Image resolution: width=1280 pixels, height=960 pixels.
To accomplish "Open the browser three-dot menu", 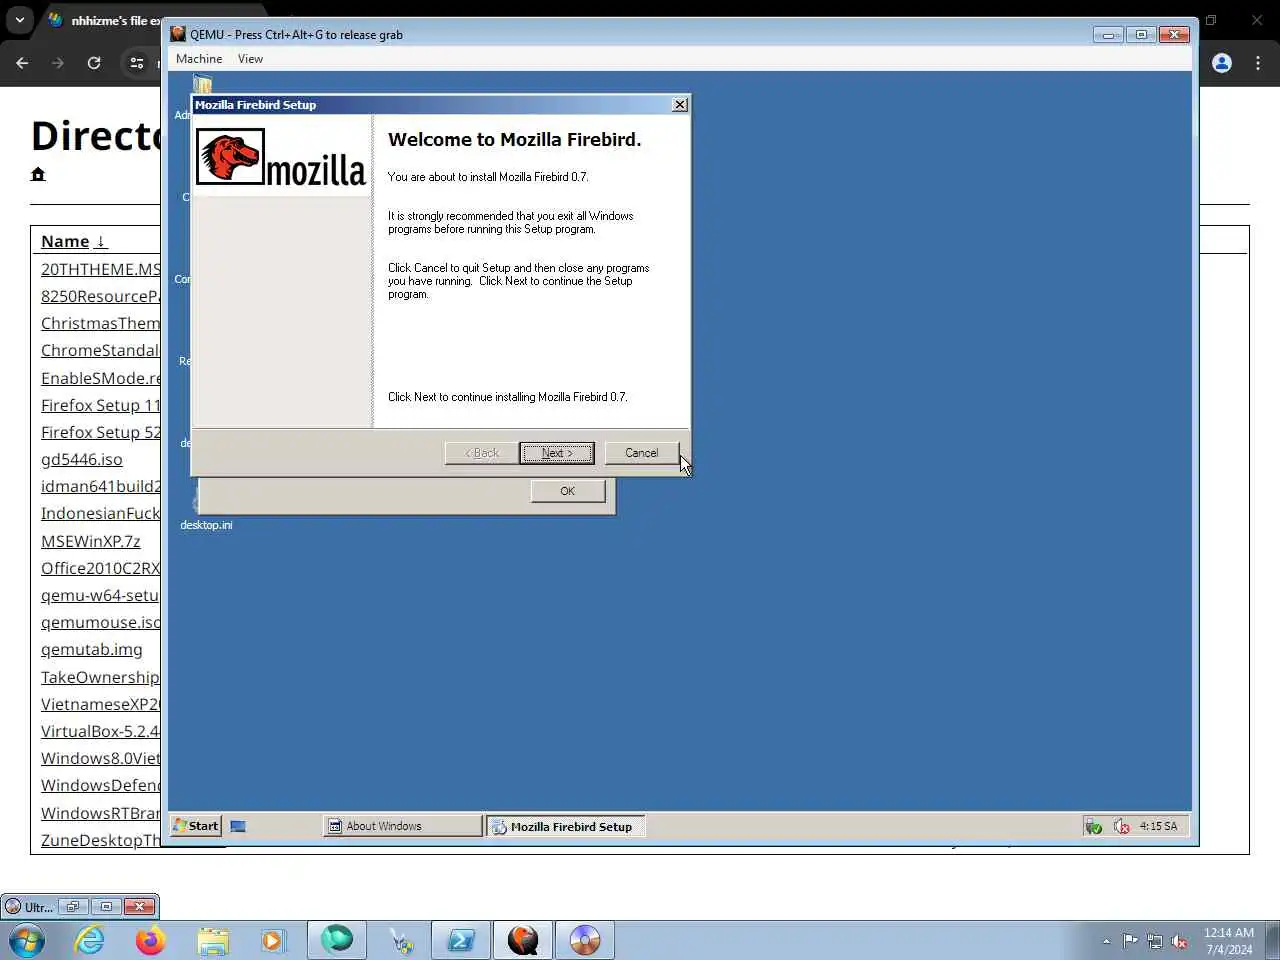I will (1258, 63).
